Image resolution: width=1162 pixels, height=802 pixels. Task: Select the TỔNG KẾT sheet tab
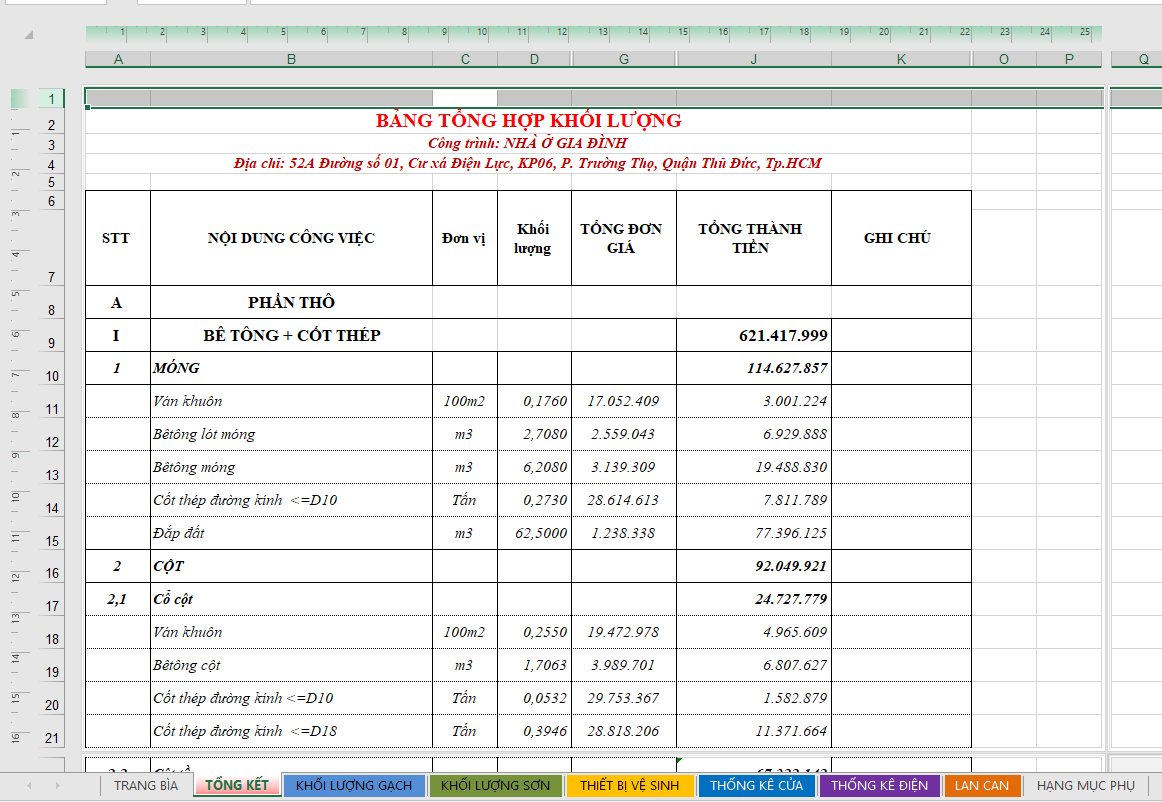tap(237, 785)
